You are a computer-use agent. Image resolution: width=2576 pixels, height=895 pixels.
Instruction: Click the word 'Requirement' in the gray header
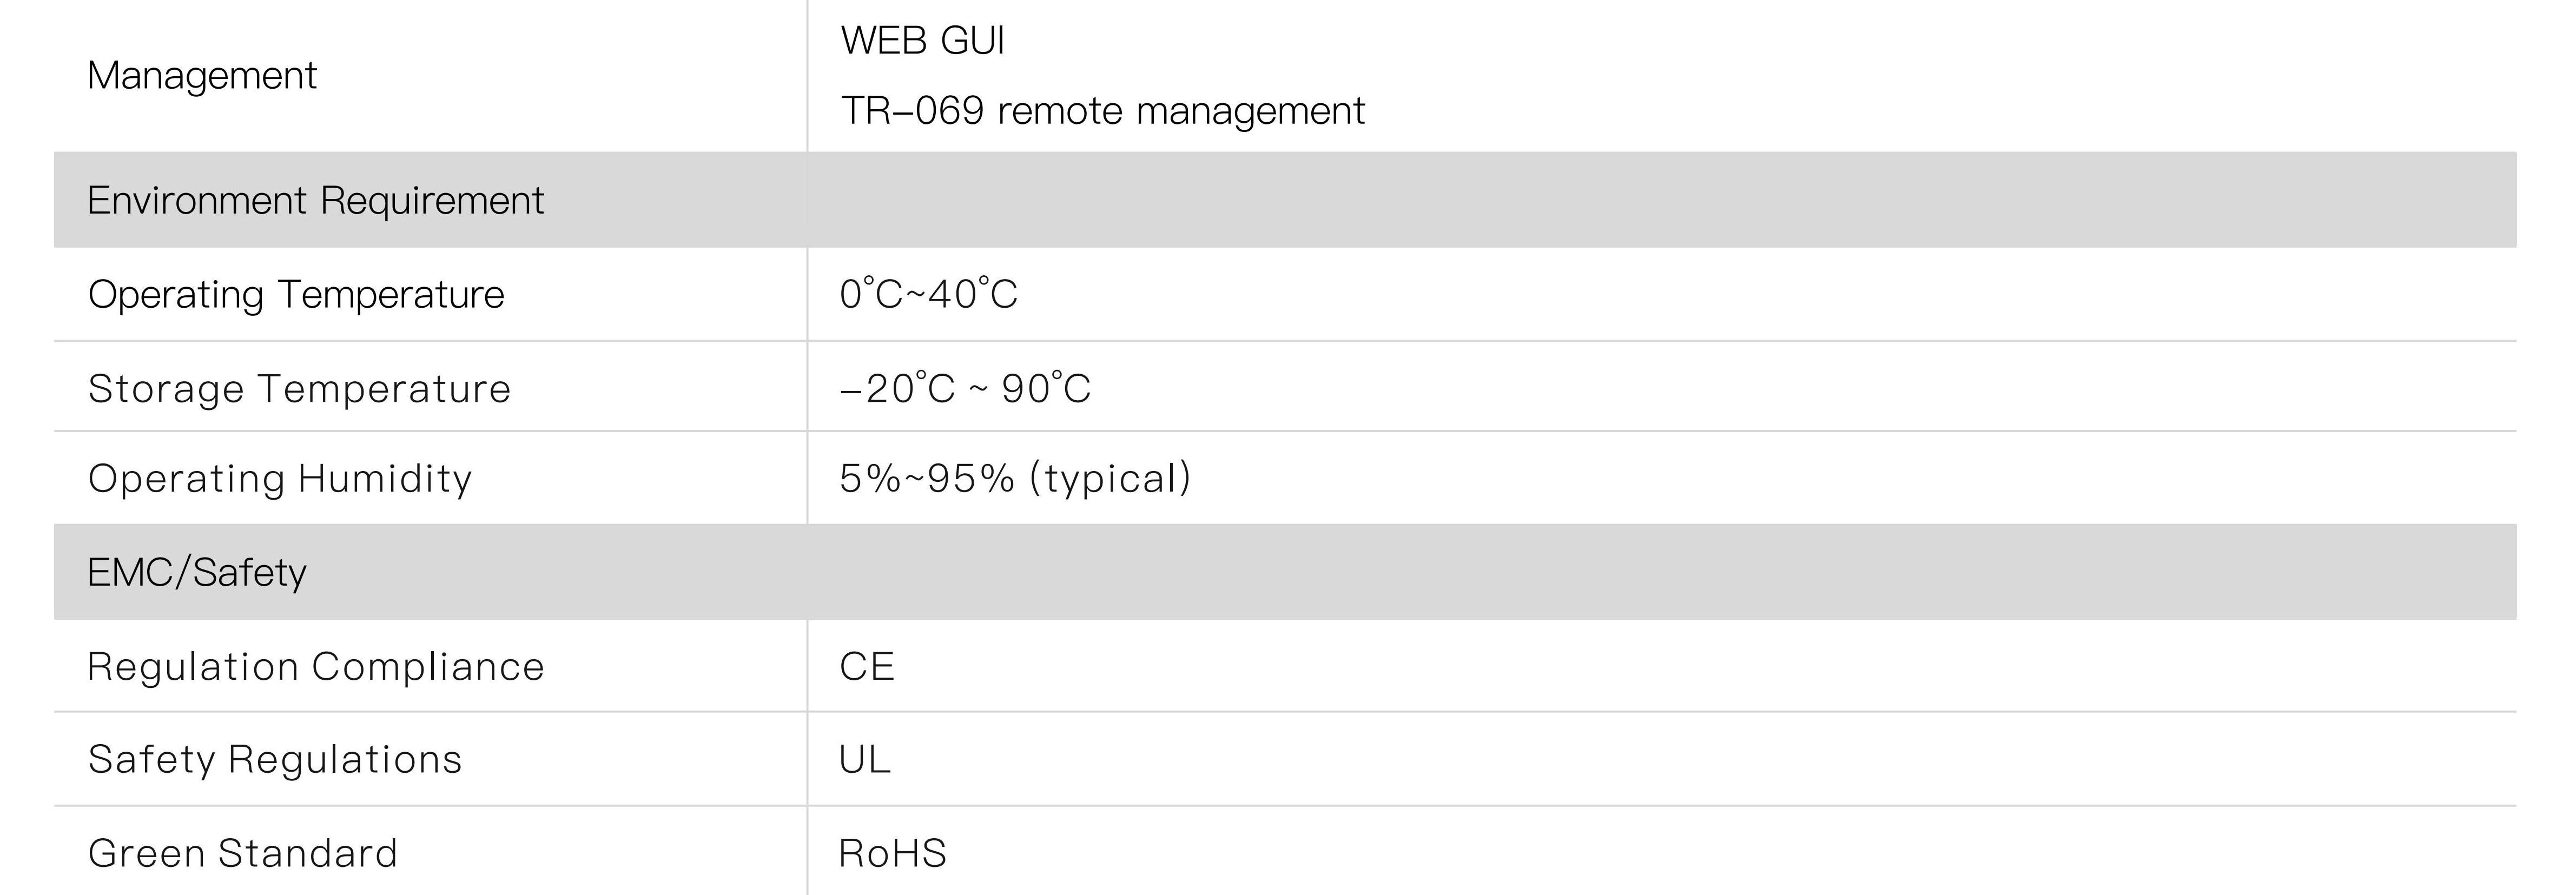(432, 201)
